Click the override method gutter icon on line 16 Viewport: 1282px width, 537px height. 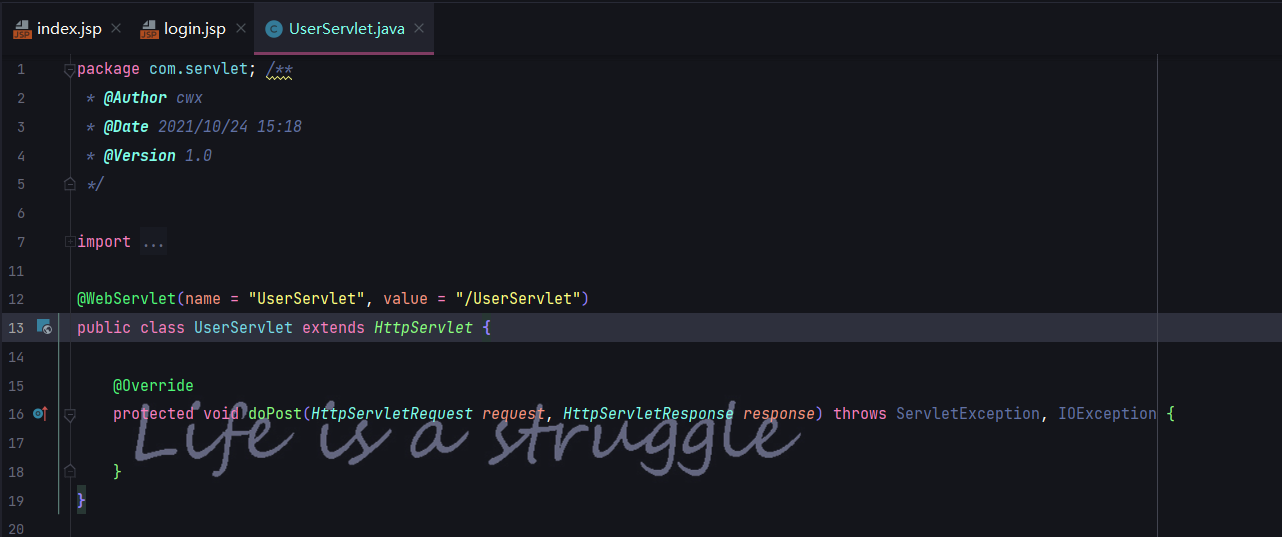[x=40, y=413]
